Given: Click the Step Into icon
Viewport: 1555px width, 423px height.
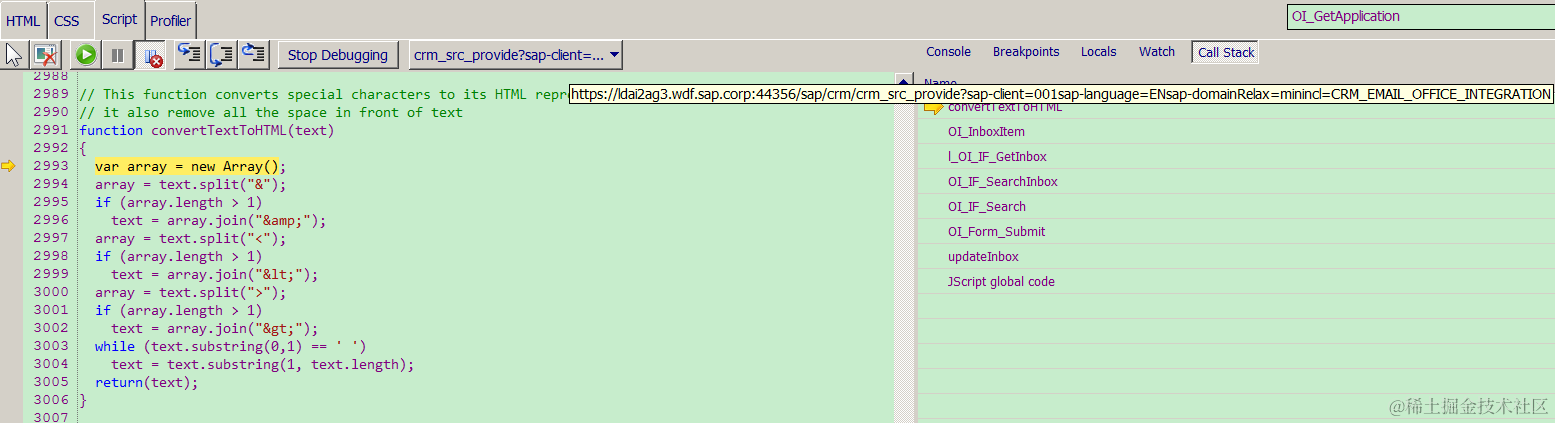Looking at the screenshot, I should pyautogui.click(x=189, y=55).
